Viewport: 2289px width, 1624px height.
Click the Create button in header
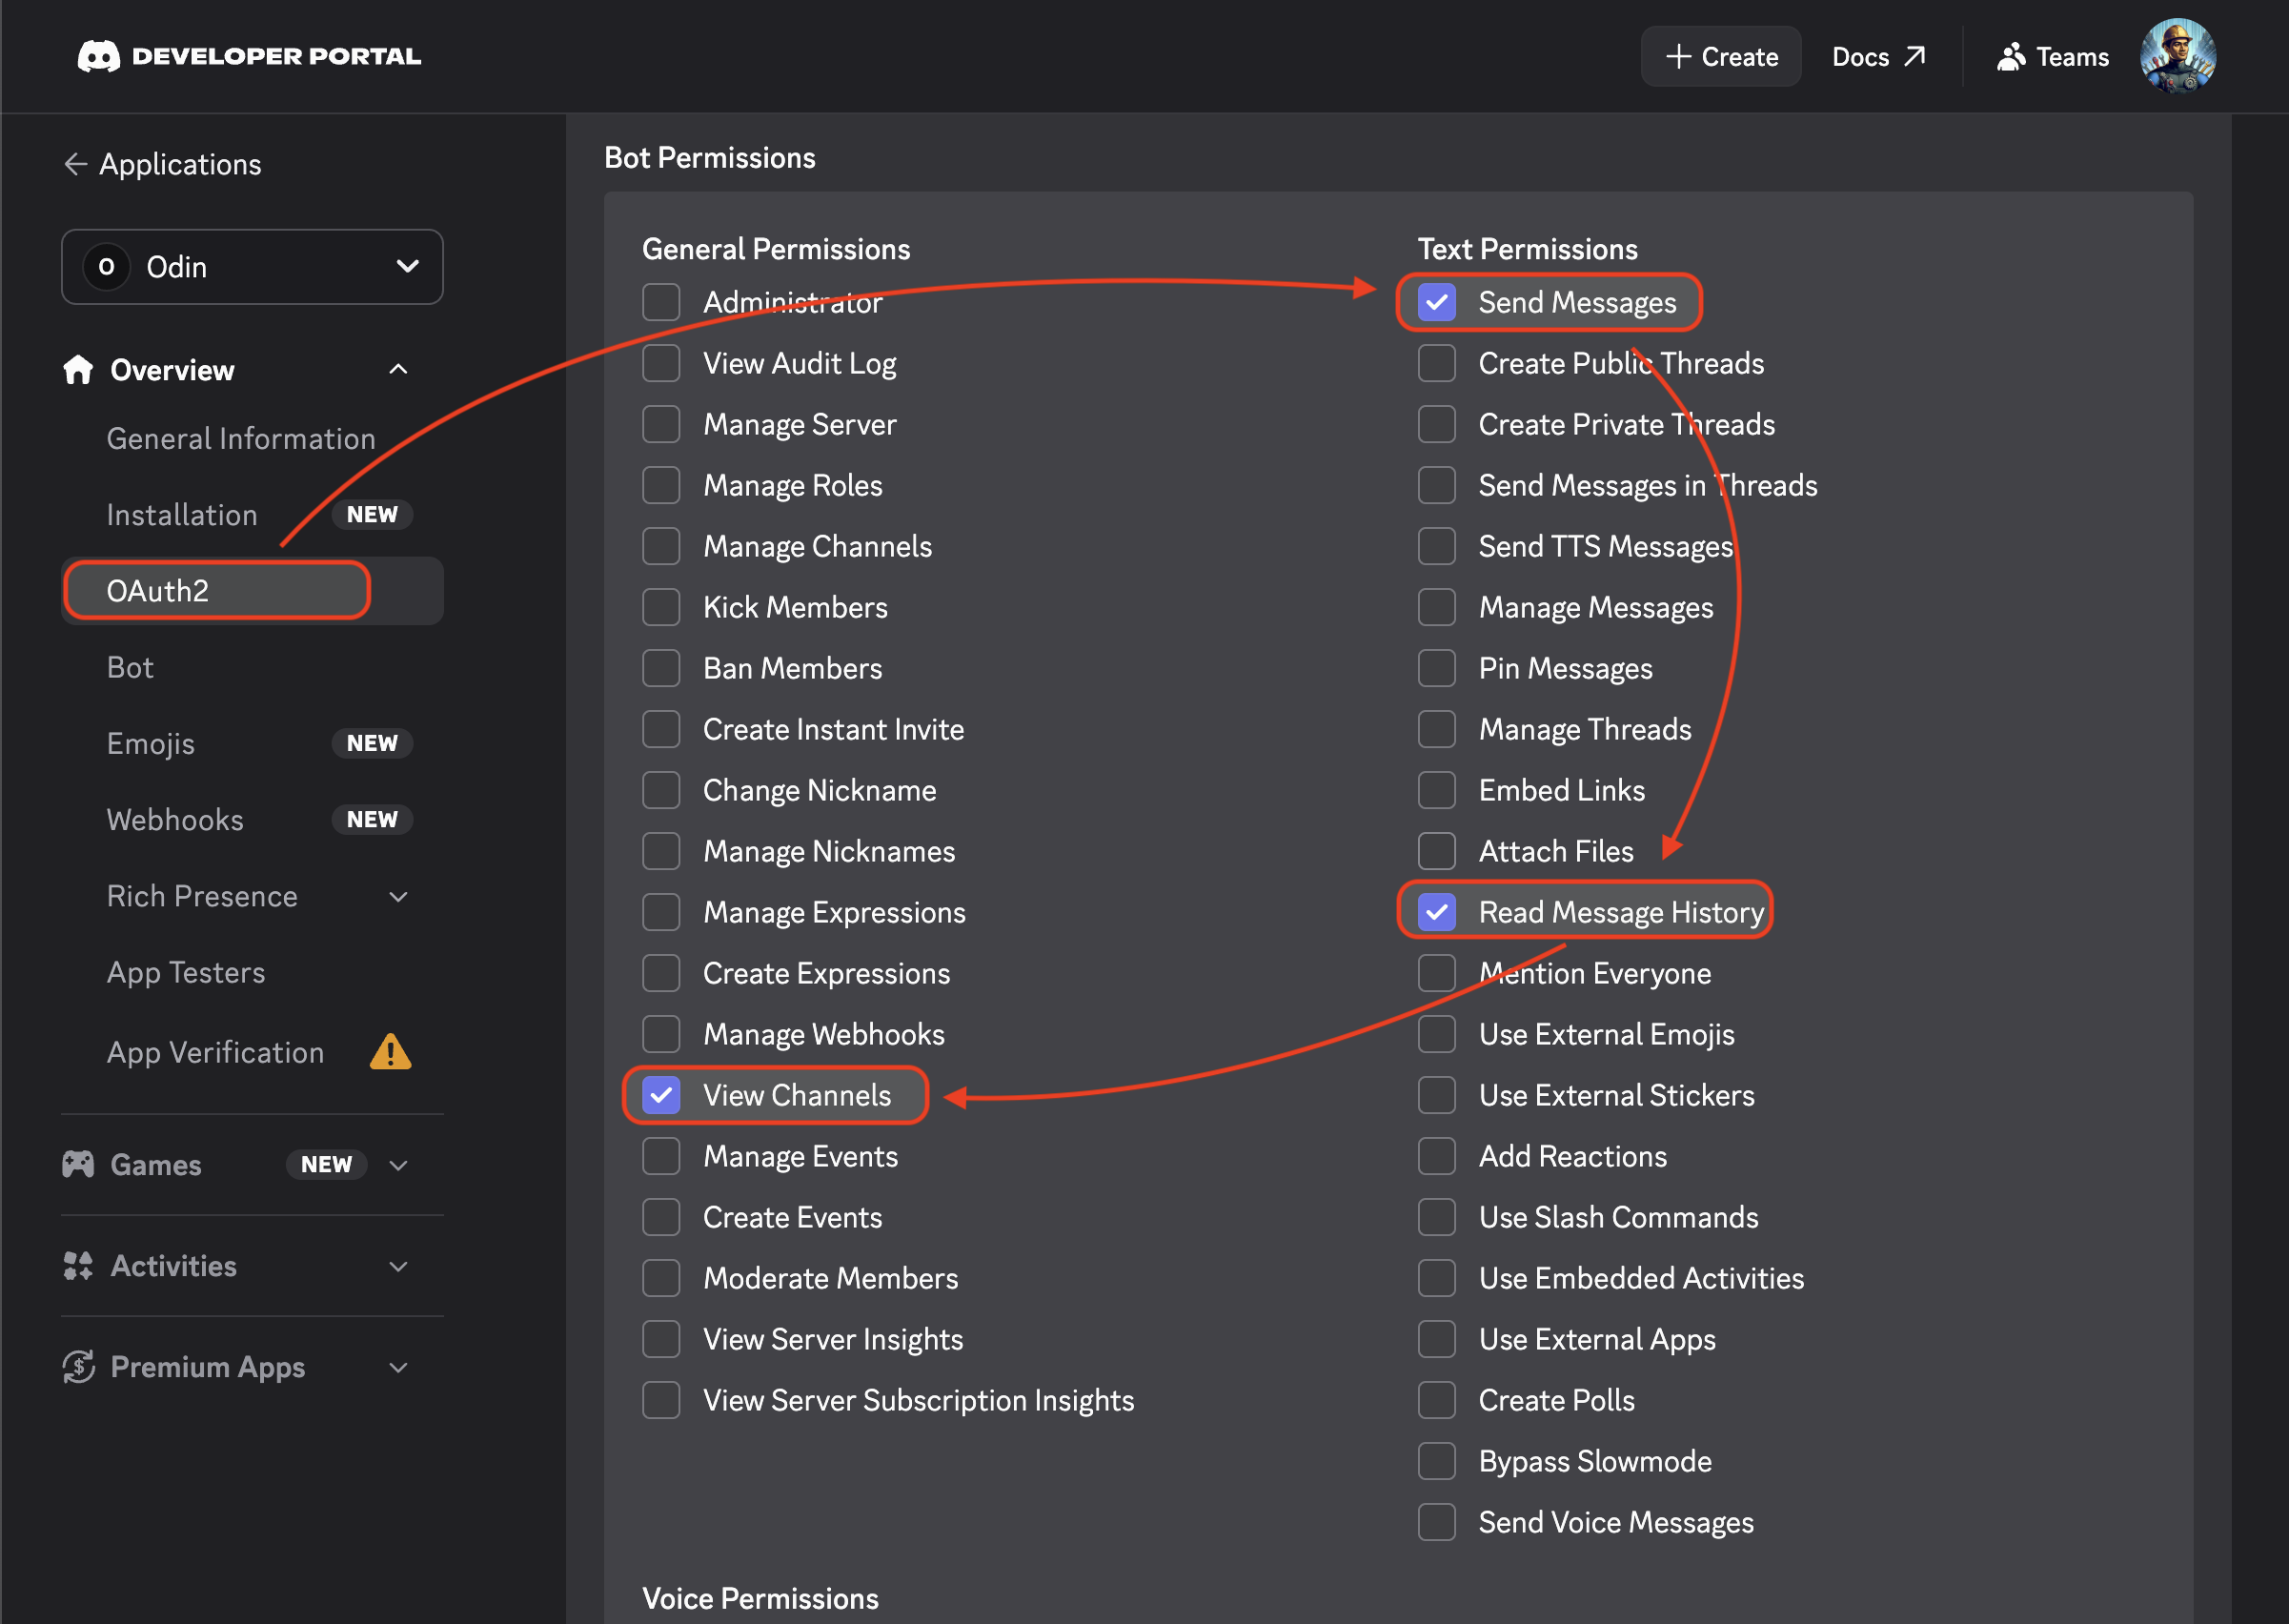1720,56
